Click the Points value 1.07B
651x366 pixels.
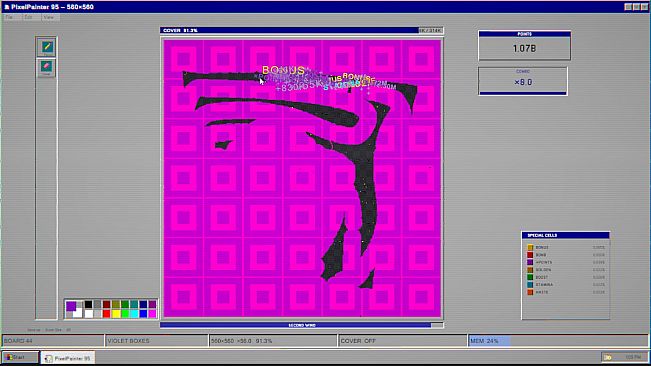click(x=524, y=49)
